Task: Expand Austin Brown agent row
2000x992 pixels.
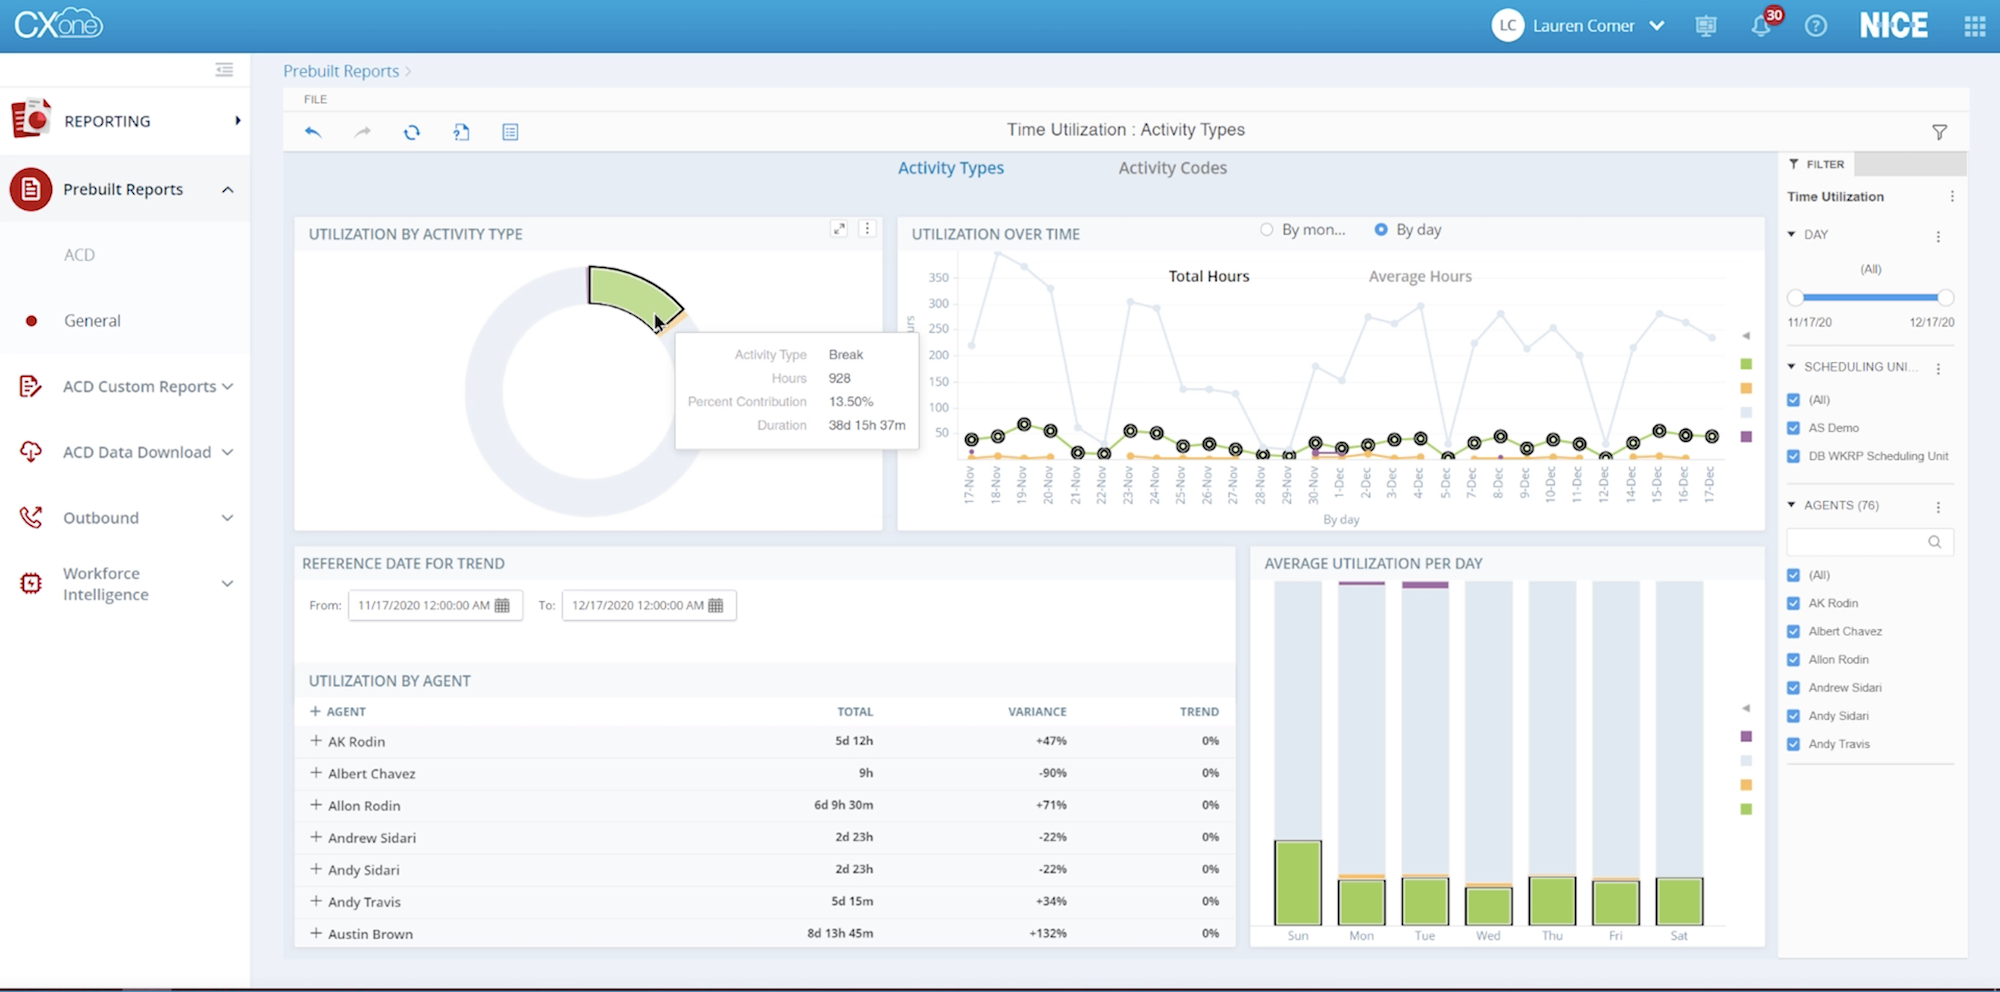Action: (x=316, y=933)
